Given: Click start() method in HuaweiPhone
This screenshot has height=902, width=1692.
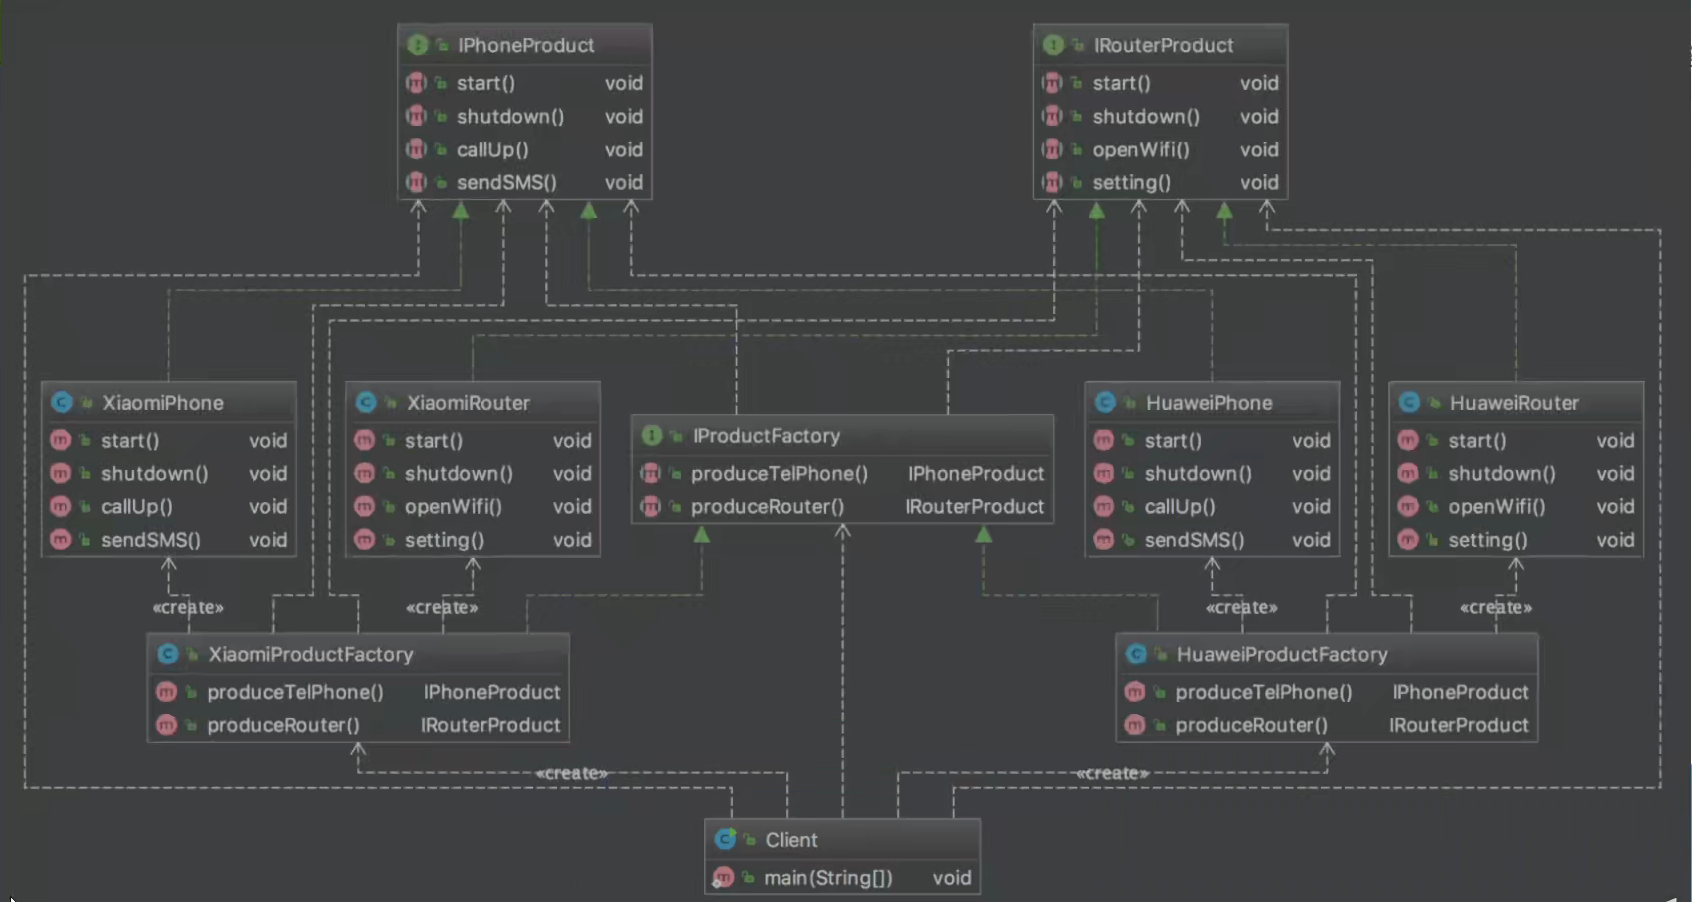Looking at the screenshot, I should 1173,440.
